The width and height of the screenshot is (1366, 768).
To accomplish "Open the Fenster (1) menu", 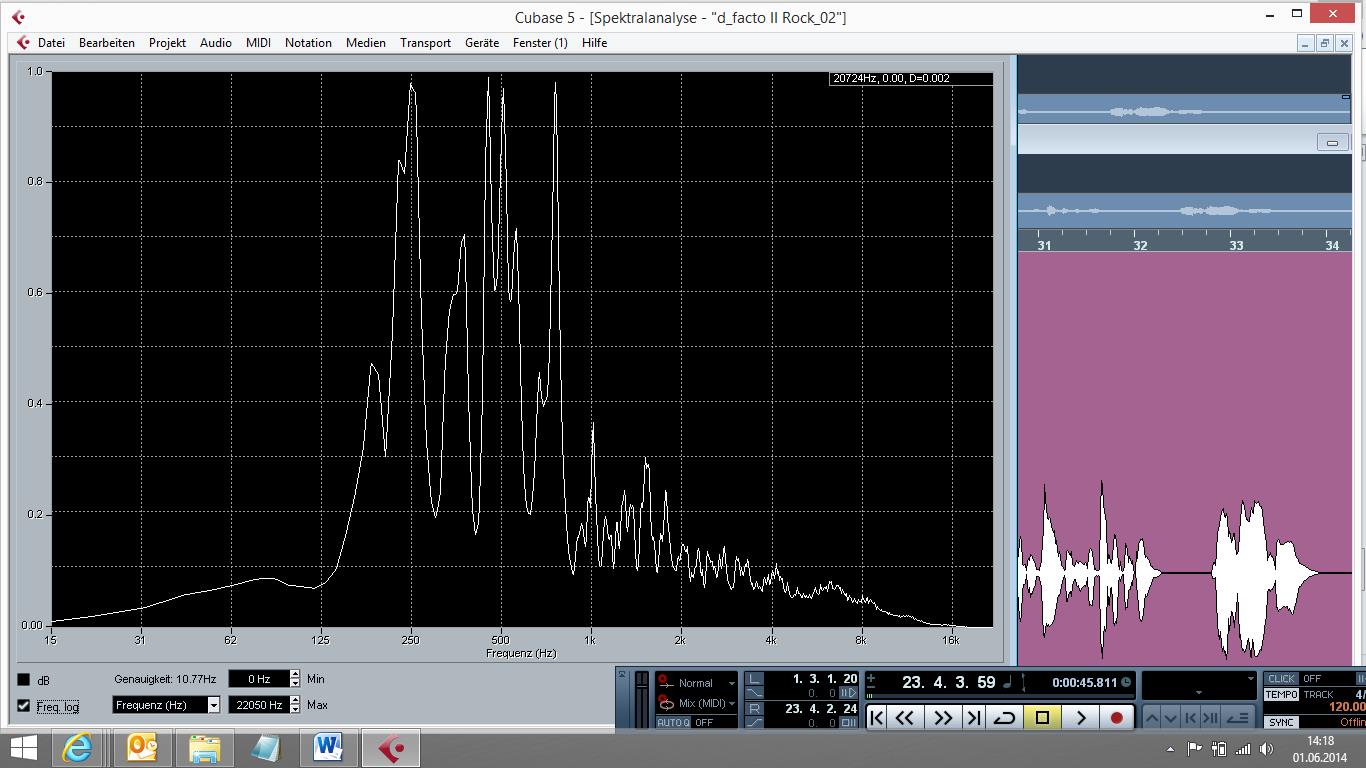I will pyautogui.click(x=540, y=43).
